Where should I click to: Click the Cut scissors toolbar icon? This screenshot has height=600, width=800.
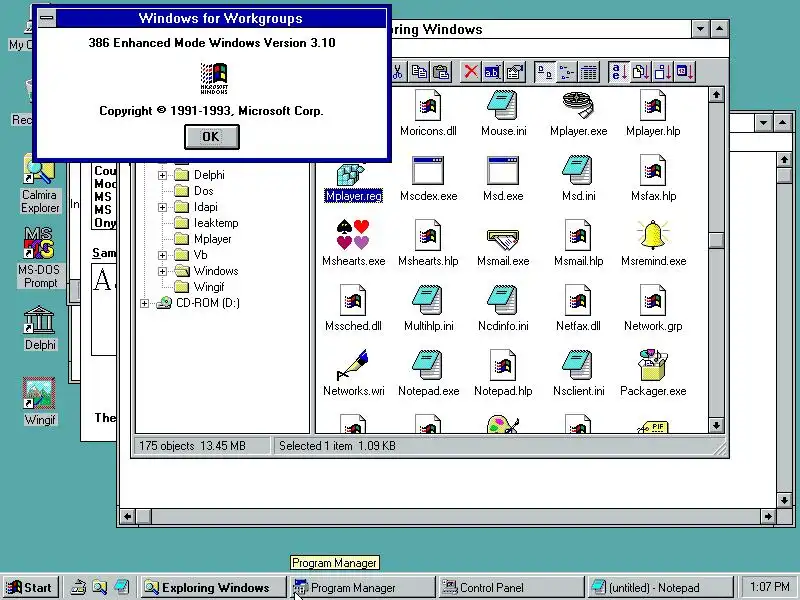[397, 72]
